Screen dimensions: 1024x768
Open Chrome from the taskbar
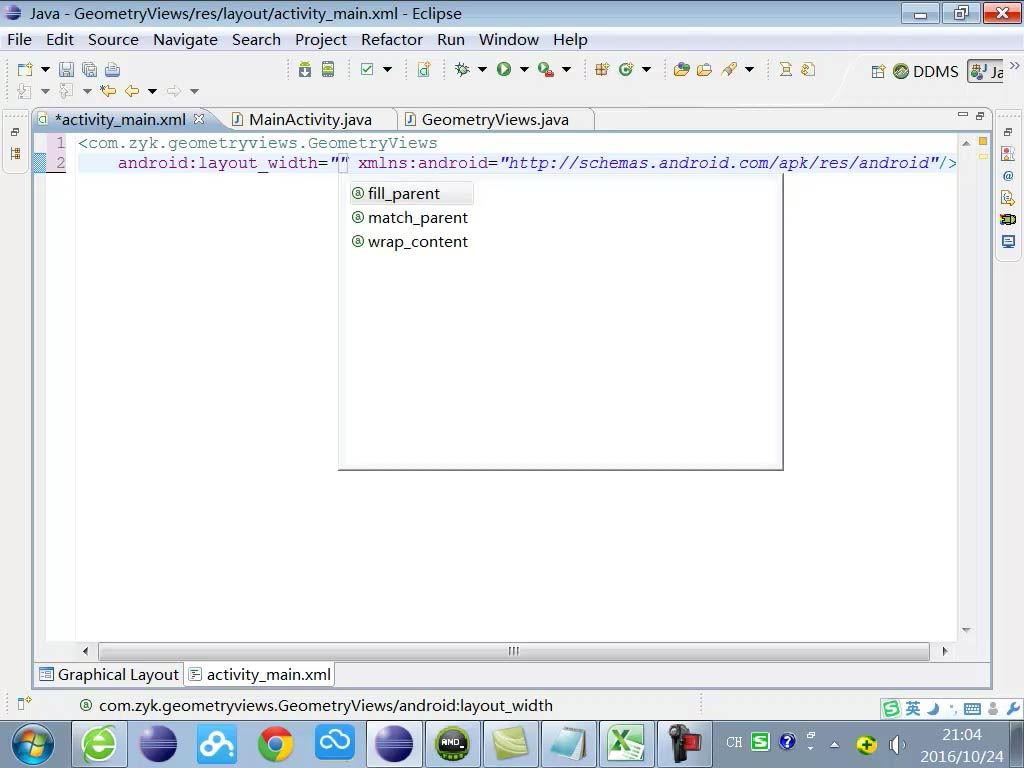(x=276, y=744)
